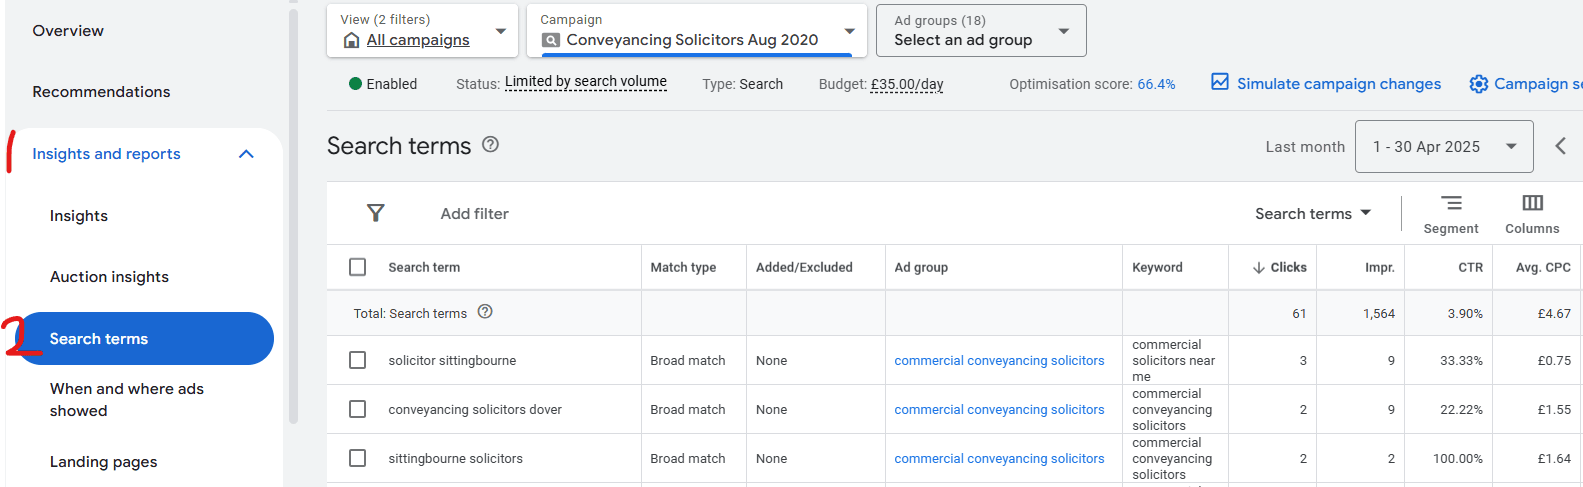This screenshot has width=1583, height=487.
Task: Open the Search terms view dropdown
Action: pyautogui.click(x=1313, y=213)
